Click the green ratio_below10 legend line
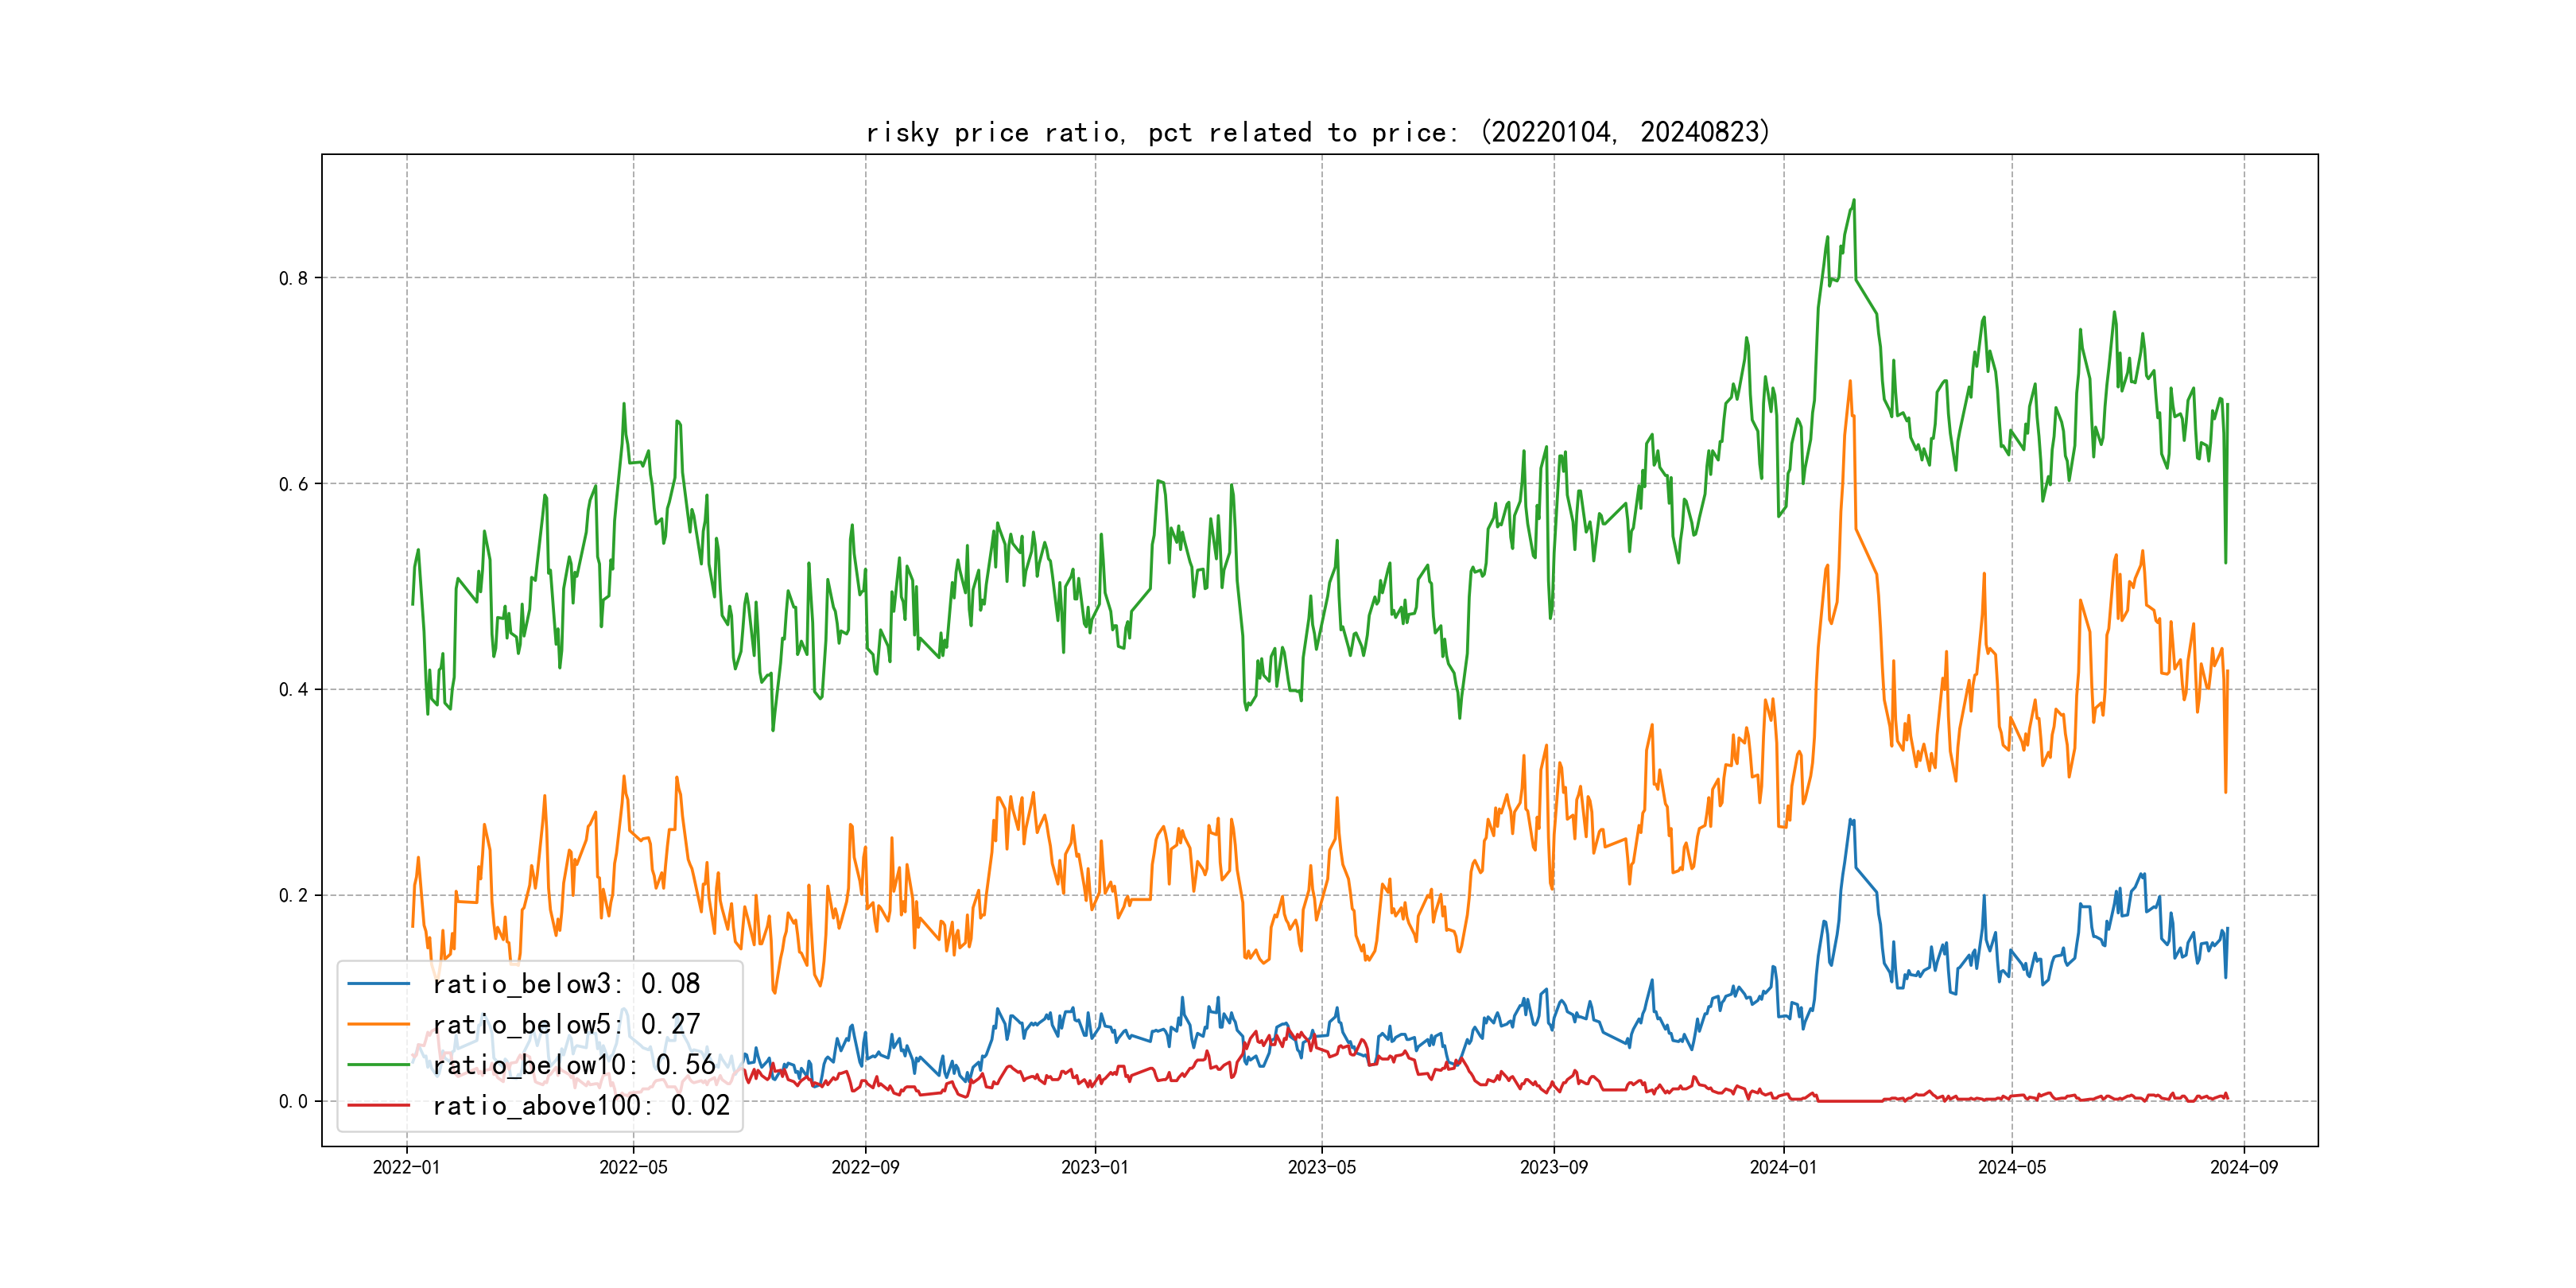The image size is (2576, 1288). 378,1065
